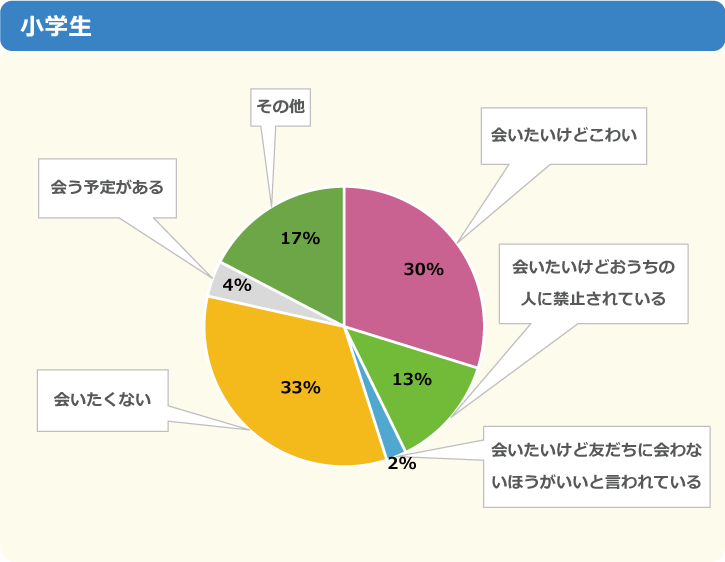Select the 会う予定がある callout box

107,188
